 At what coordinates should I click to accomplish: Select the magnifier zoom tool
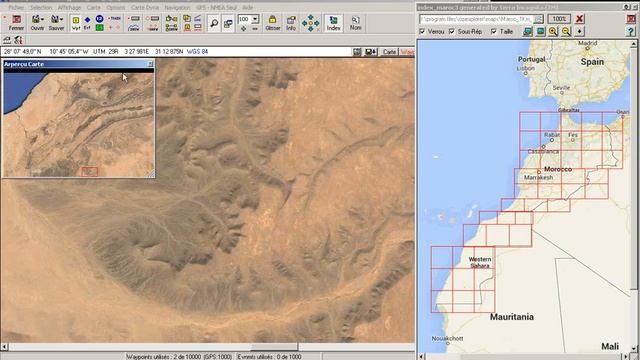pos(214,23)
